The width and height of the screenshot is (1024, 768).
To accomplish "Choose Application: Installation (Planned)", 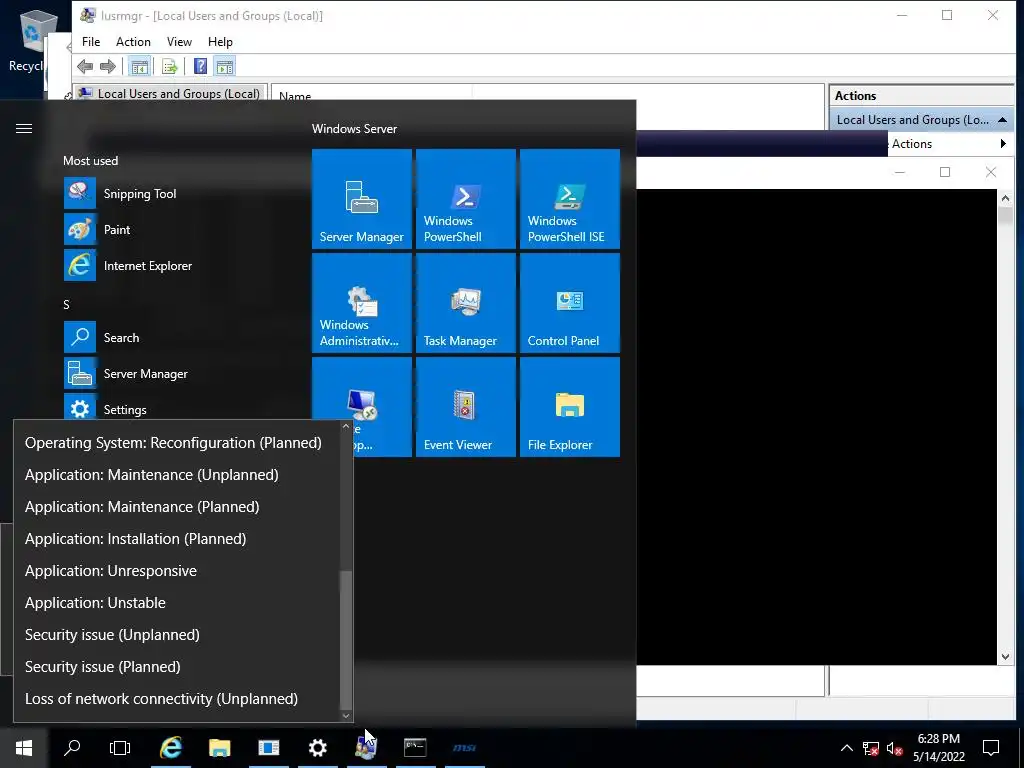I will point(176,539).
